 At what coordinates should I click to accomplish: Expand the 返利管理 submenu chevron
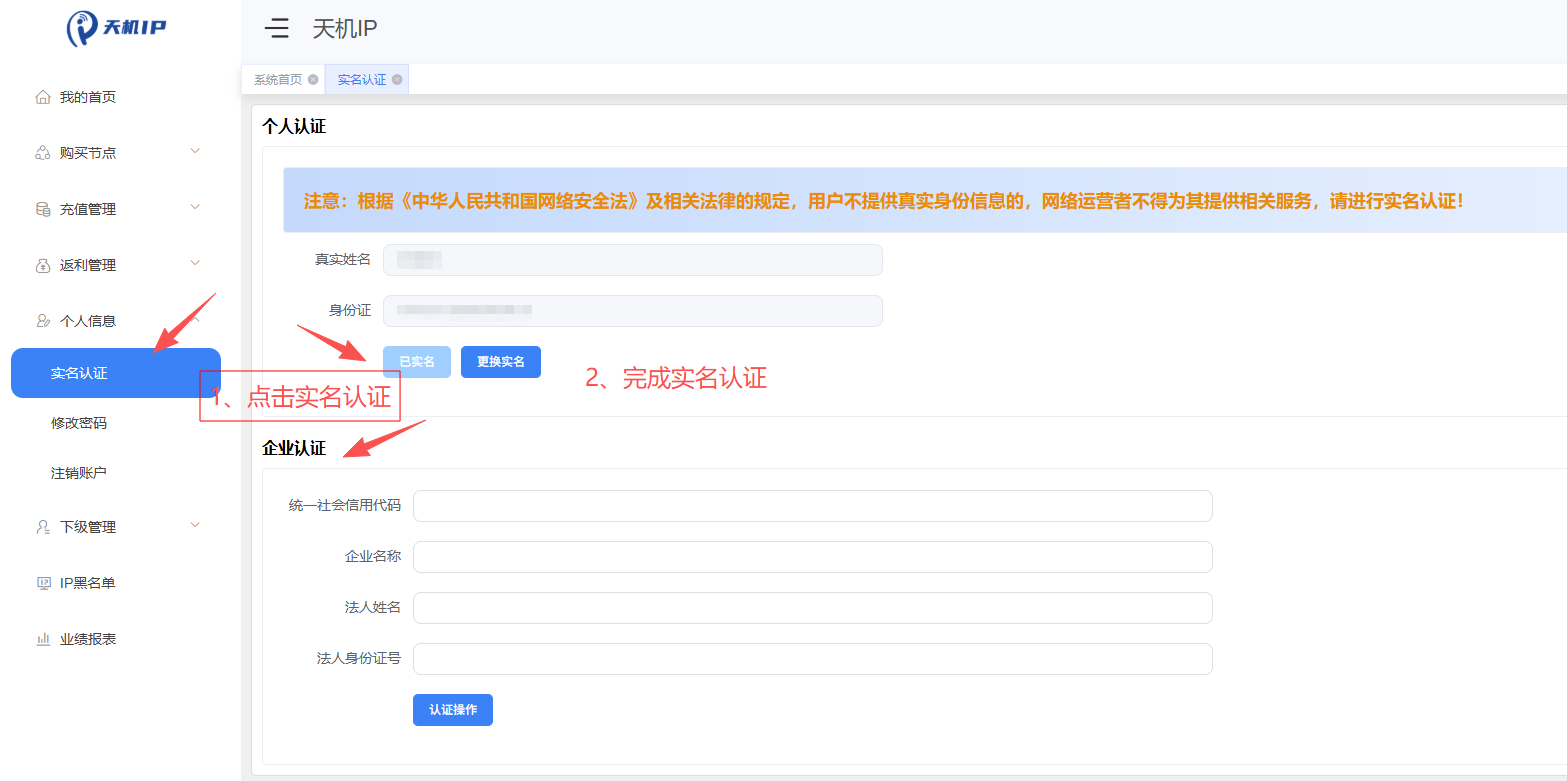pyautogui.click(x=195, y=264)
